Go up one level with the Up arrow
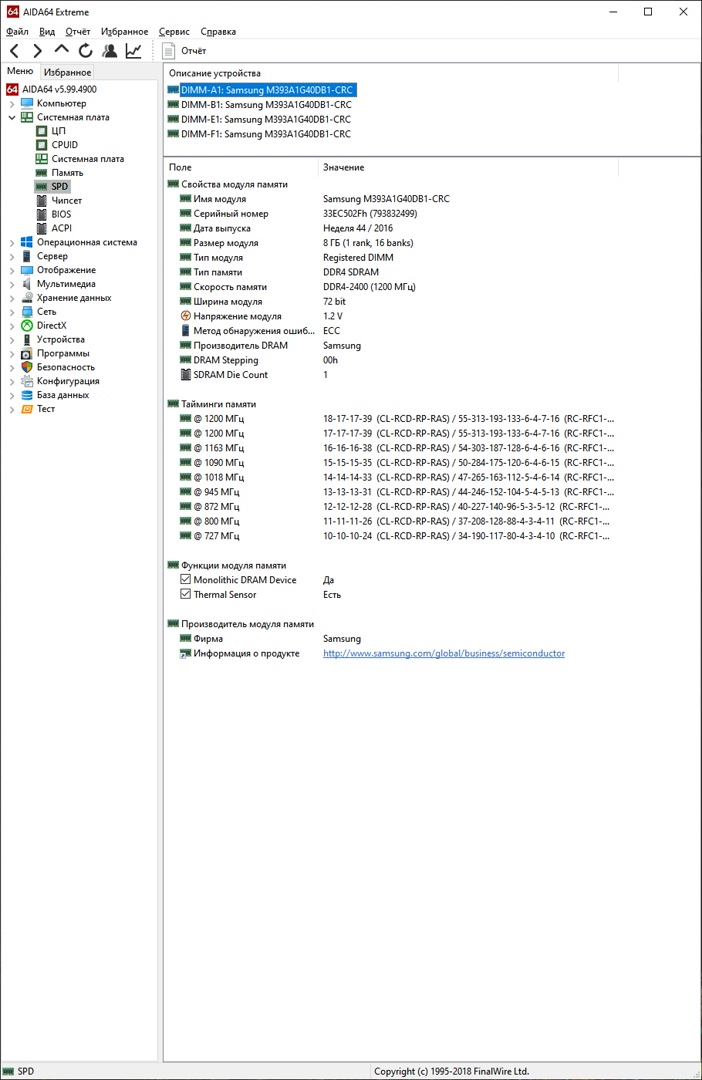This screenshot has height=1080, width=702. [61, 50]
